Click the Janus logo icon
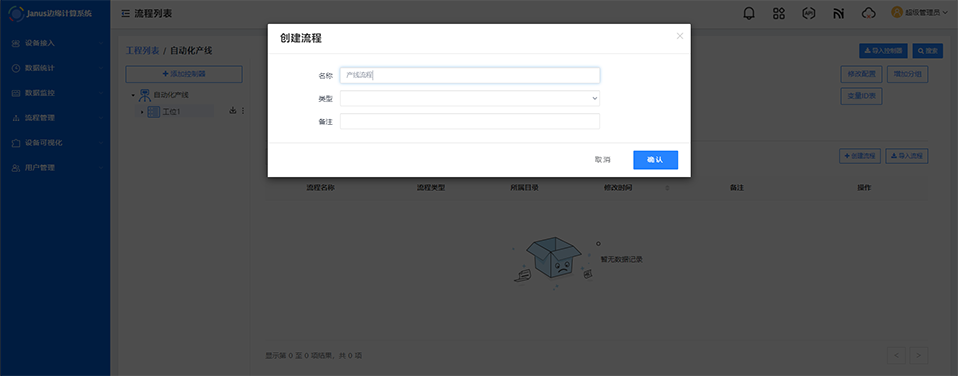958x376 pixels. click(x=16, y=13)
